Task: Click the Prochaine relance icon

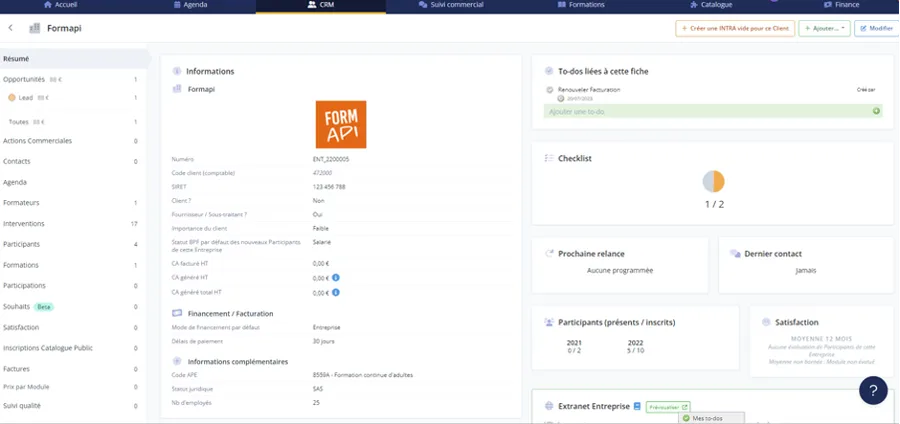Action: [549, 254]
